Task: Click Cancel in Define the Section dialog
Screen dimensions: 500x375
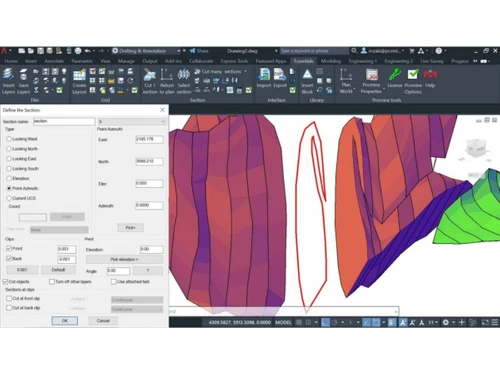Action: (x=103, y=321)
